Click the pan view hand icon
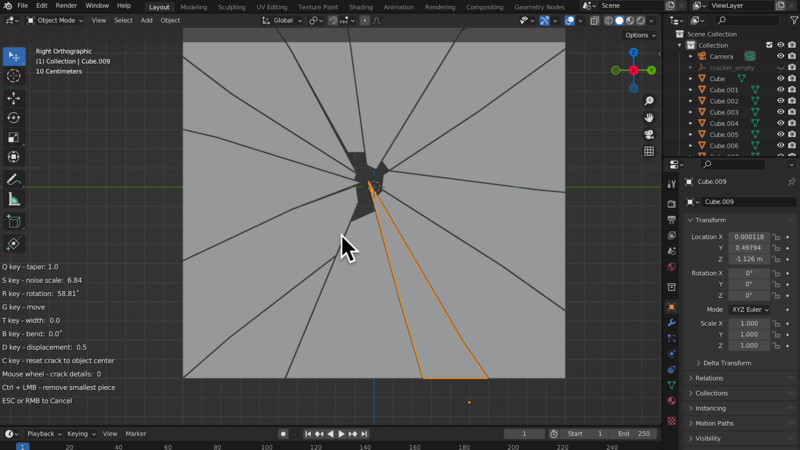Screen dimensions: 800x450 pos(649,118)
